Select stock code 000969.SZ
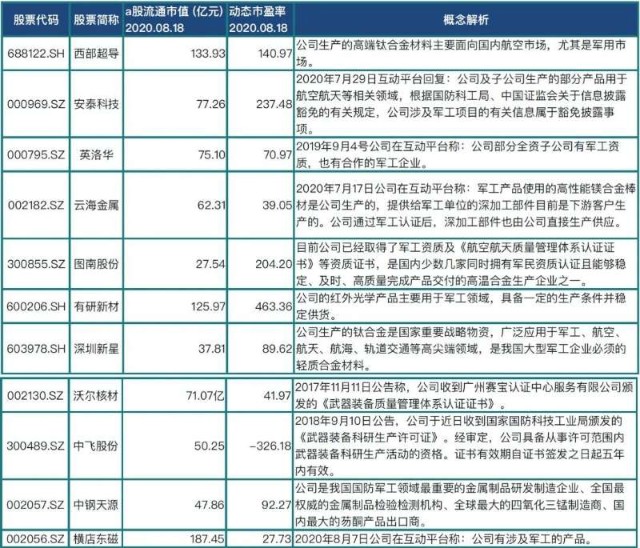 click(36, 104)
